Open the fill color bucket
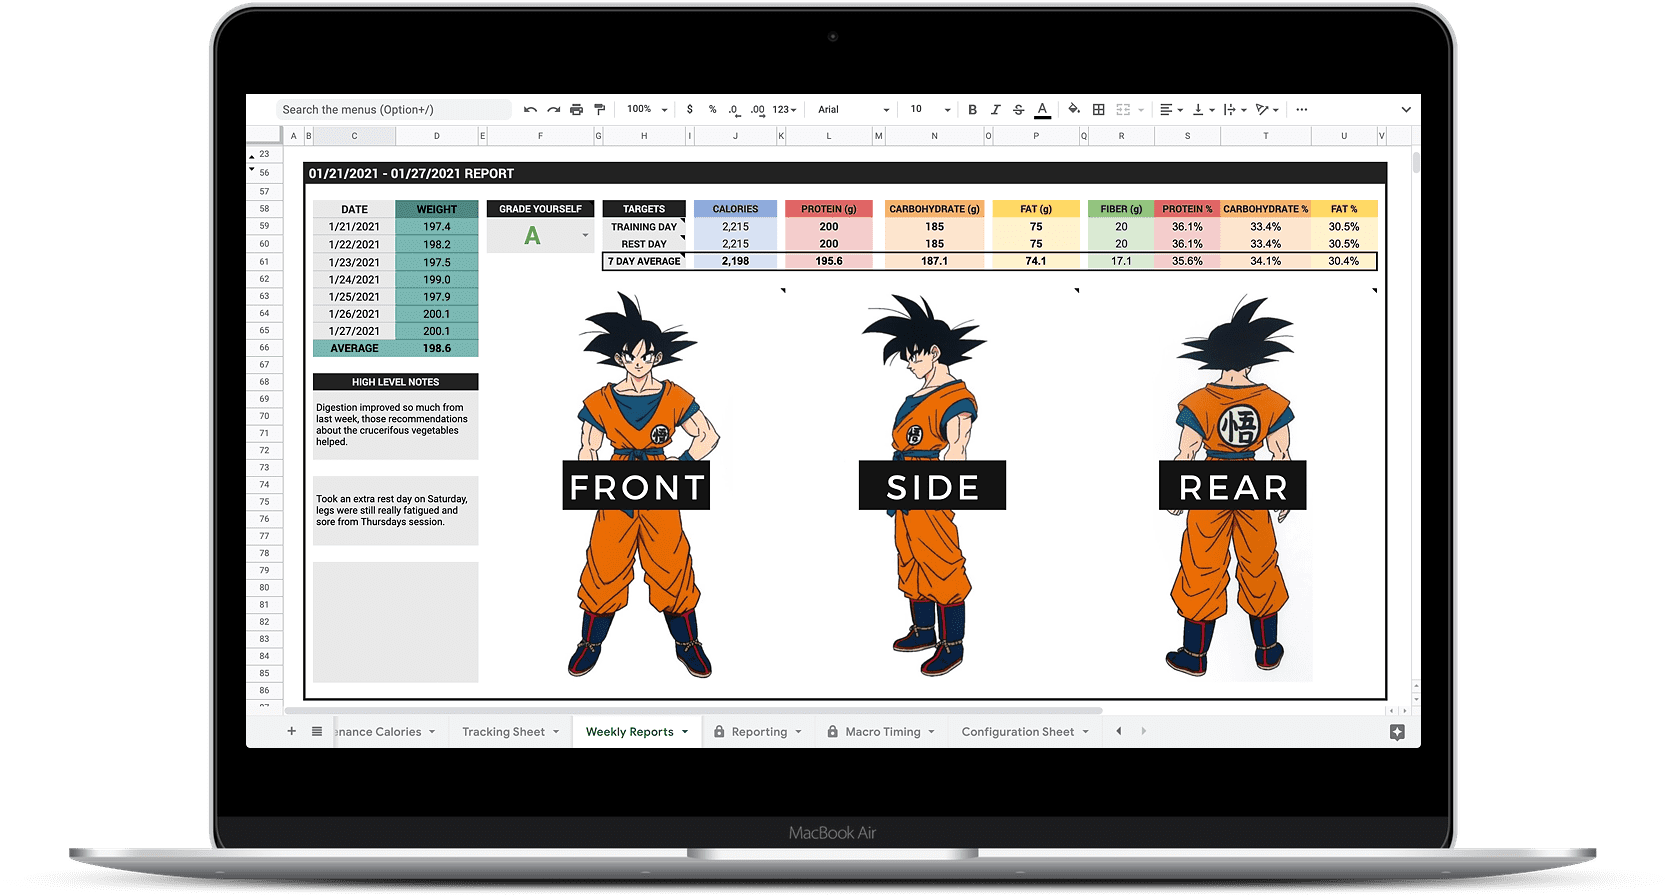This screenshot has width=1666, height=895. (1074, 110)
